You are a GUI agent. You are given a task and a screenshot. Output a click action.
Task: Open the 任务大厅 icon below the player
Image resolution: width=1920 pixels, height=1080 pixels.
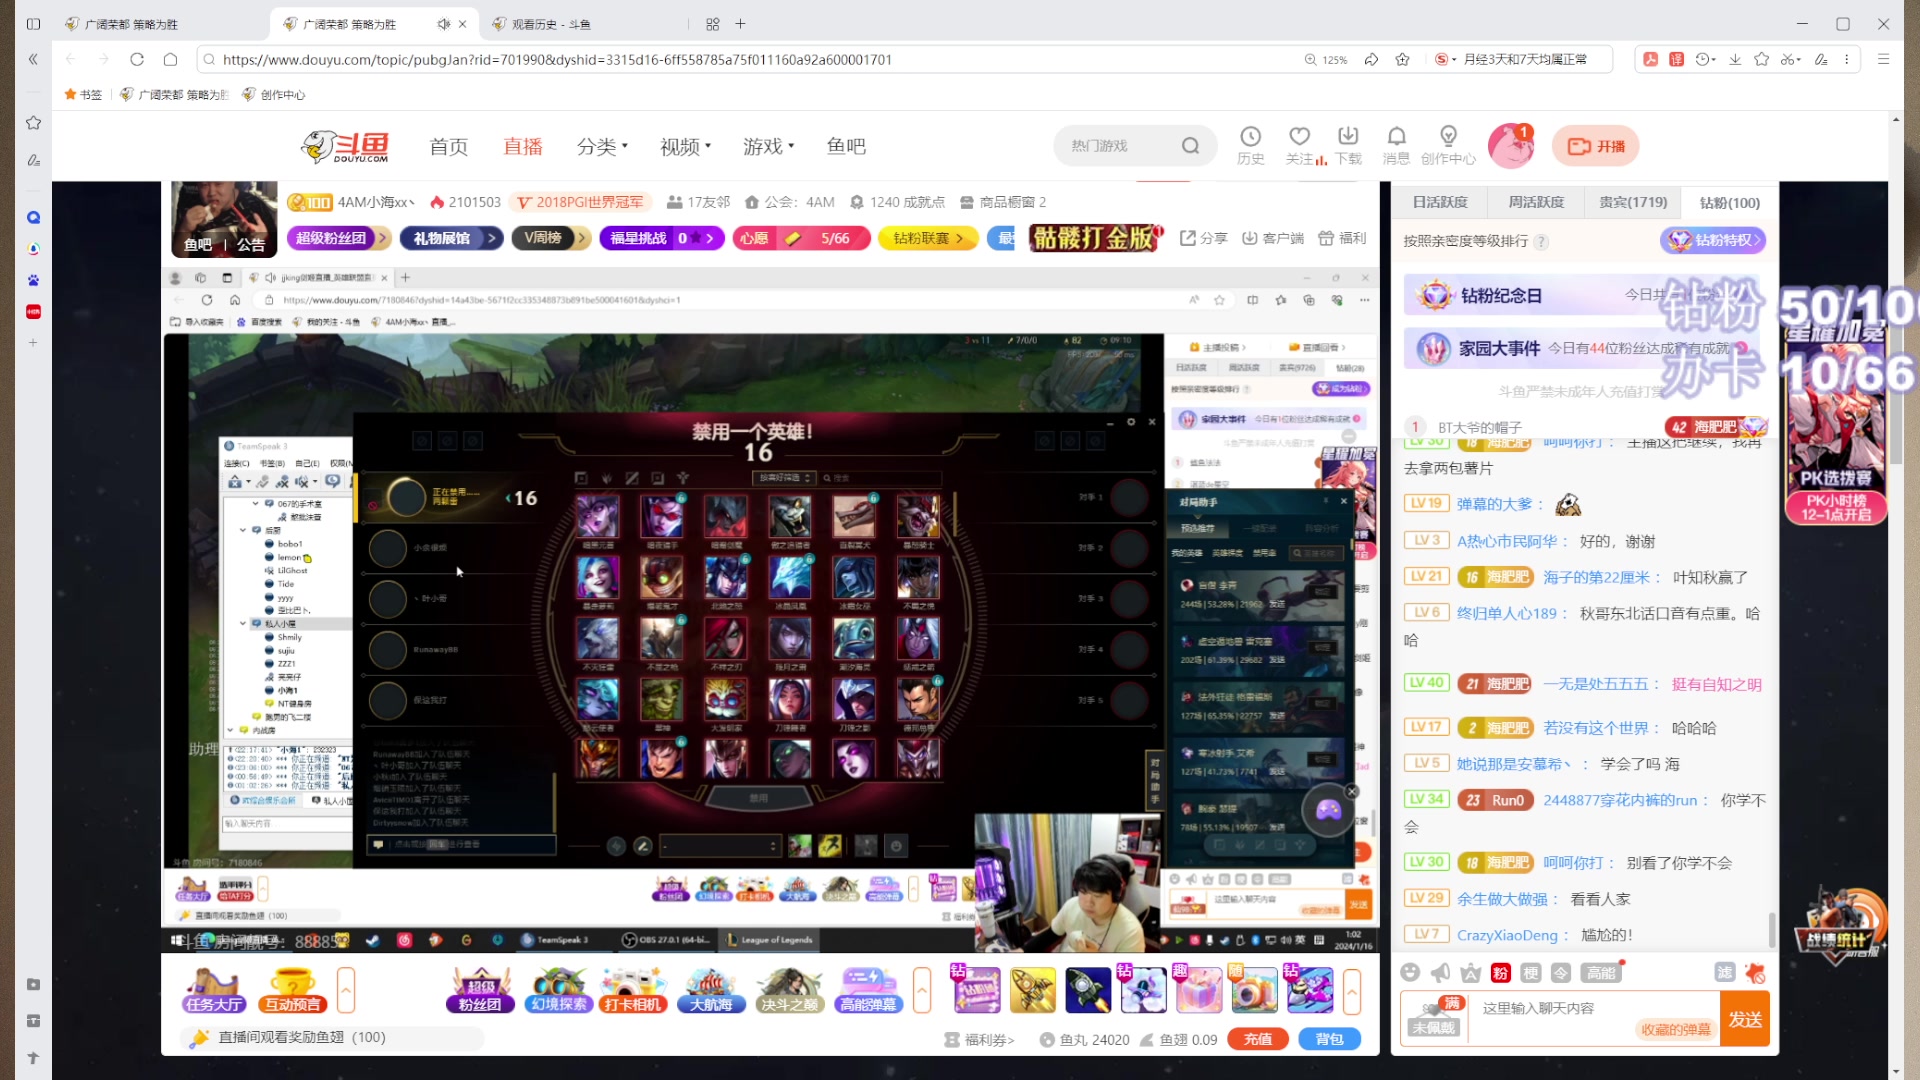tap(213, 990)
